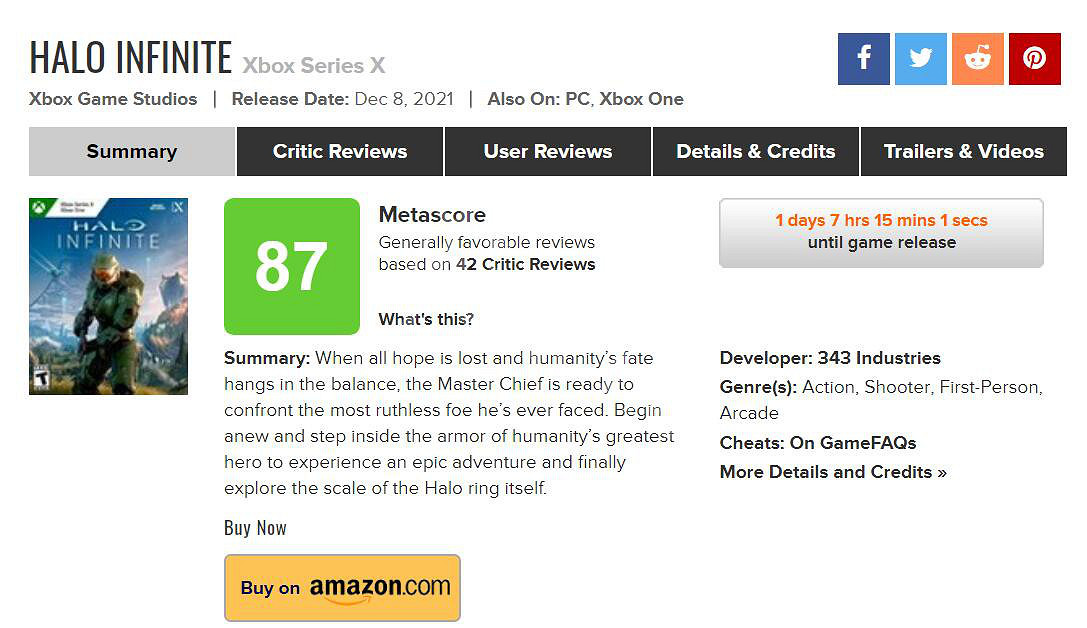The width and height of the screenshot is (1087, 628).
Task: Click the 42 Critic Reviews link
Action: (525, 265)
